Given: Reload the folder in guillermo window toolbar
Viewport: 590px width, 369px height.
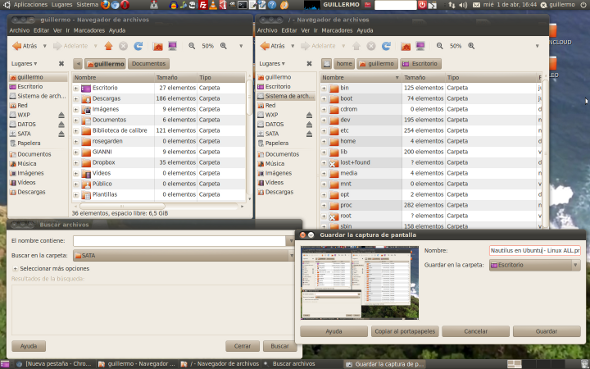Looking at the screenshot, I should click(138, 46).
